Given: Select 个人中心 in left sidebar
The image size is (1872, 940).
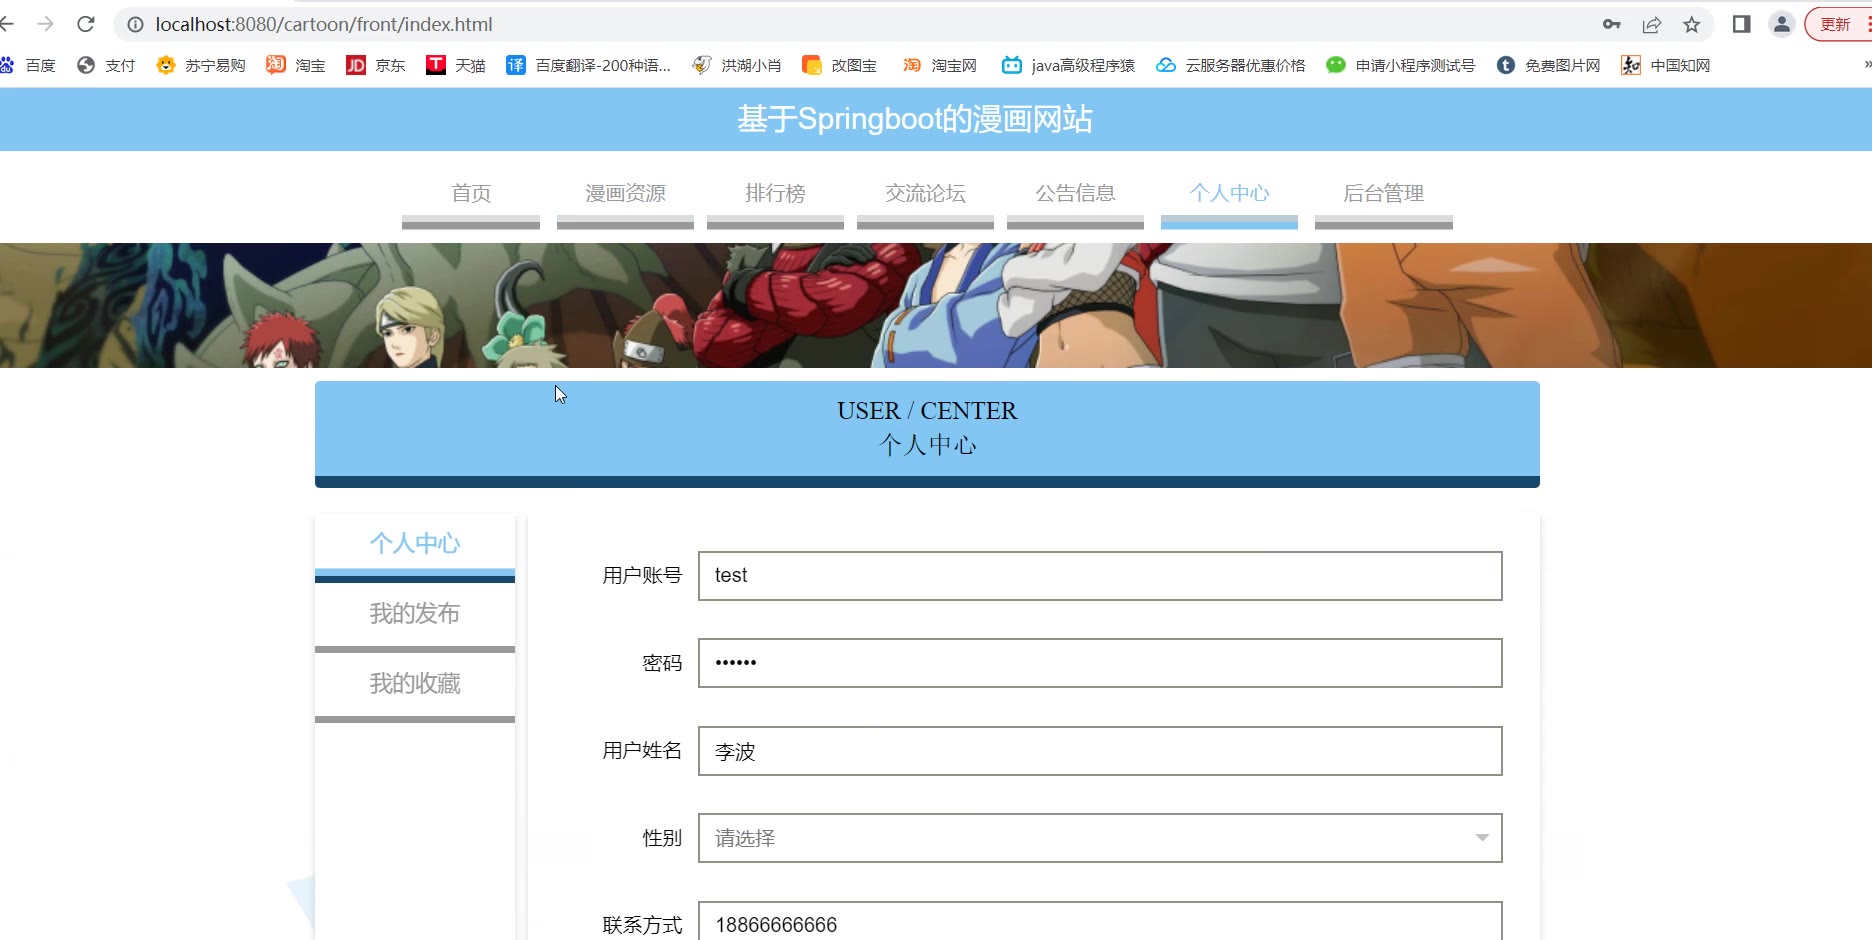Looking at the screenshot, I should pos(415,544).
